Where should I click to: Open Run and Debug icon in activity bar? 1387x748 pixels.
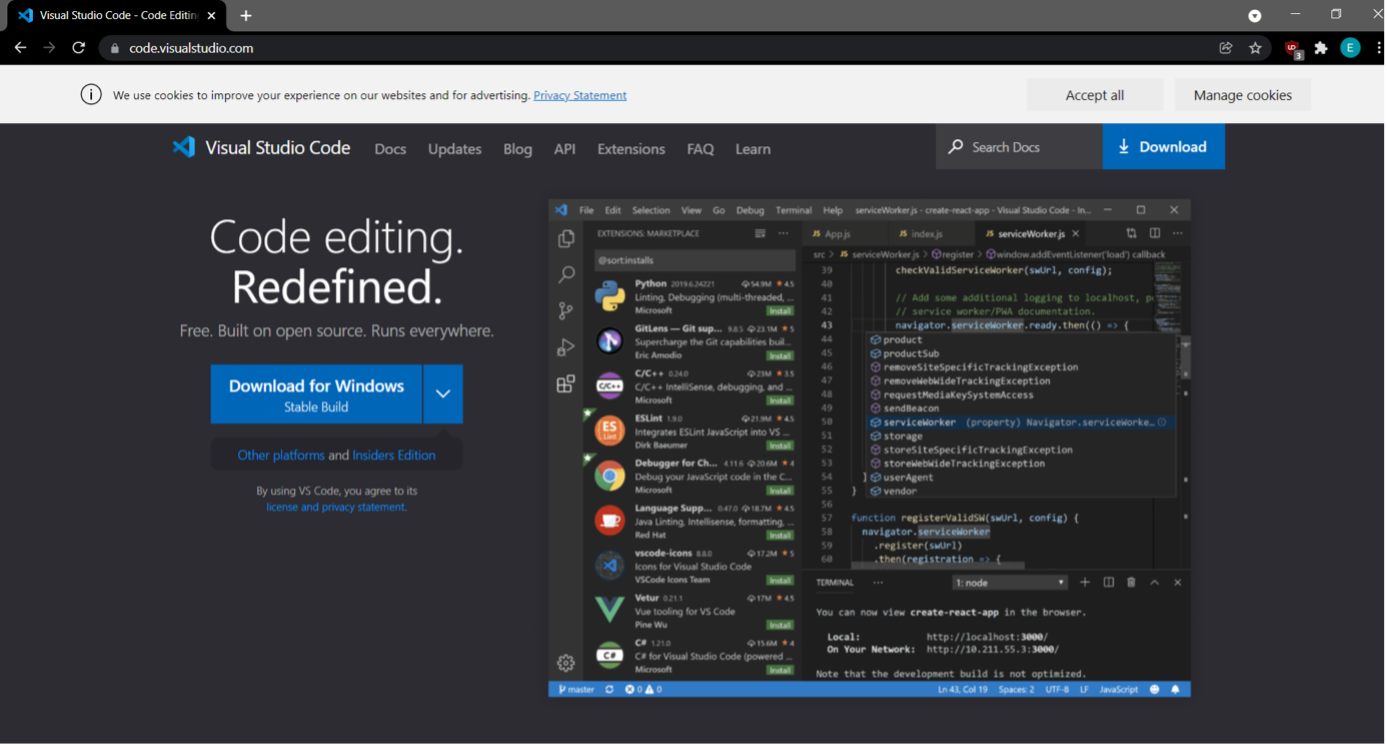click(566, 347)
